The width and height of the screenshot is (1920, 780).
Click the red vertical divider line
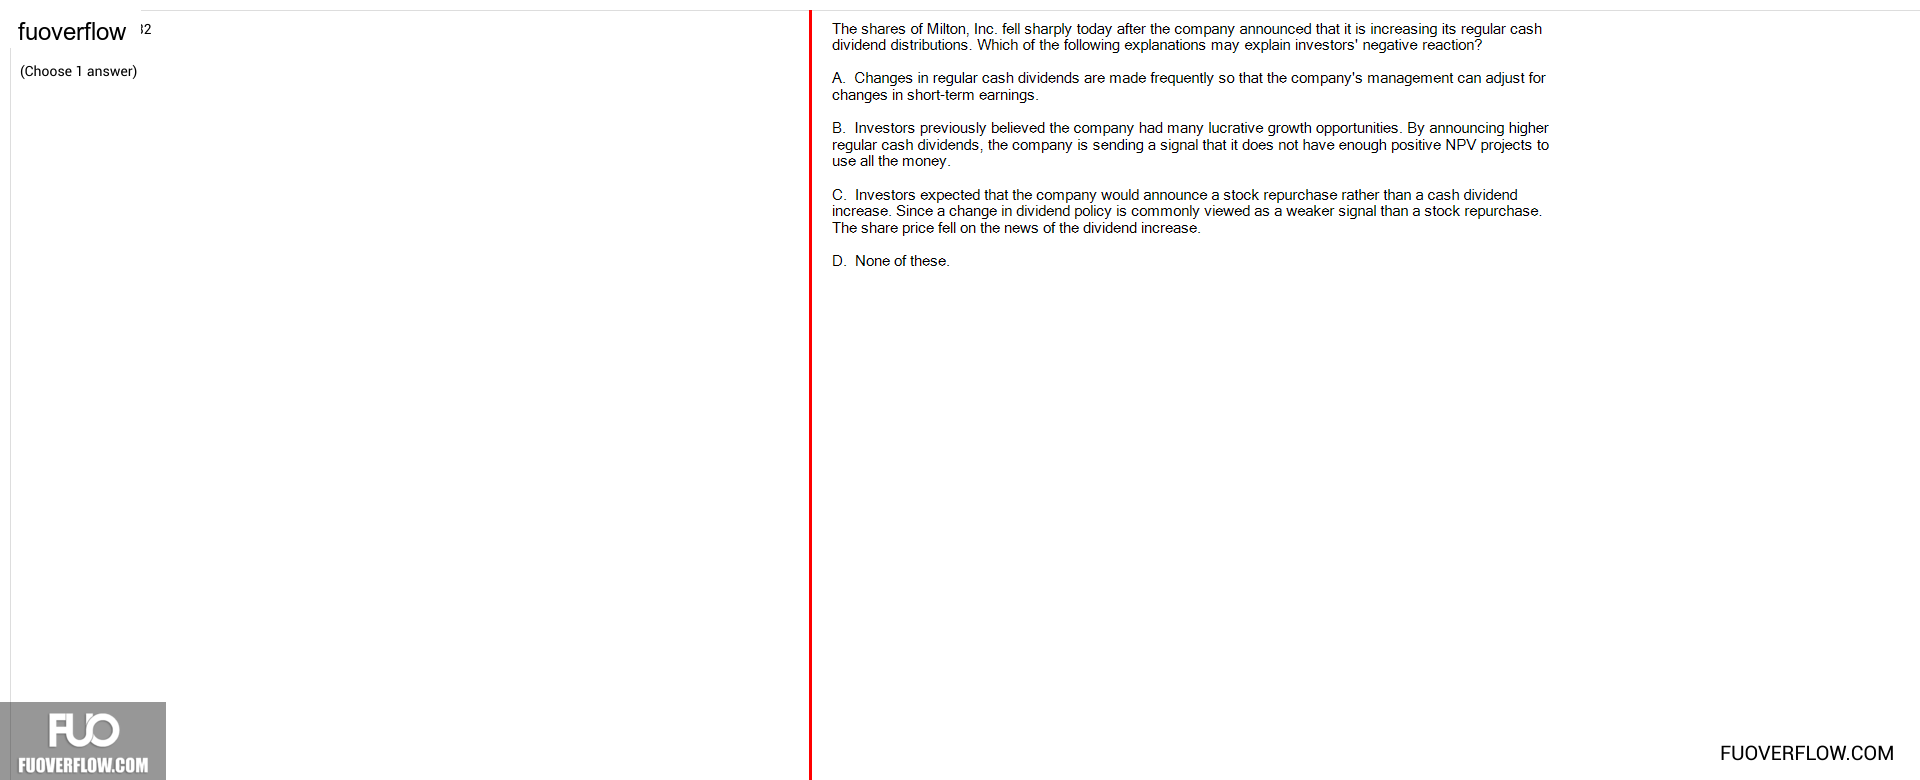coord(810,395)
